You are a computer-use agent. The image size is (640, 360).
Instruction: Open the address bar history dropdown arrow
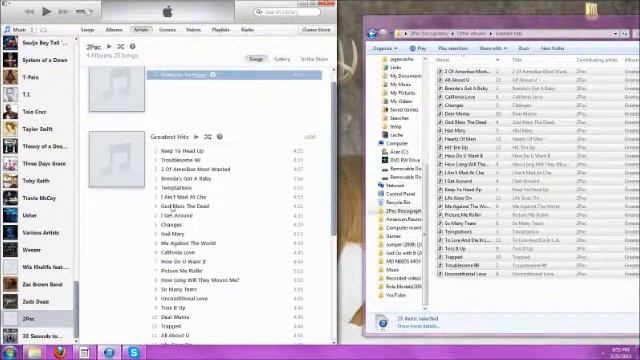coord(616,34)
